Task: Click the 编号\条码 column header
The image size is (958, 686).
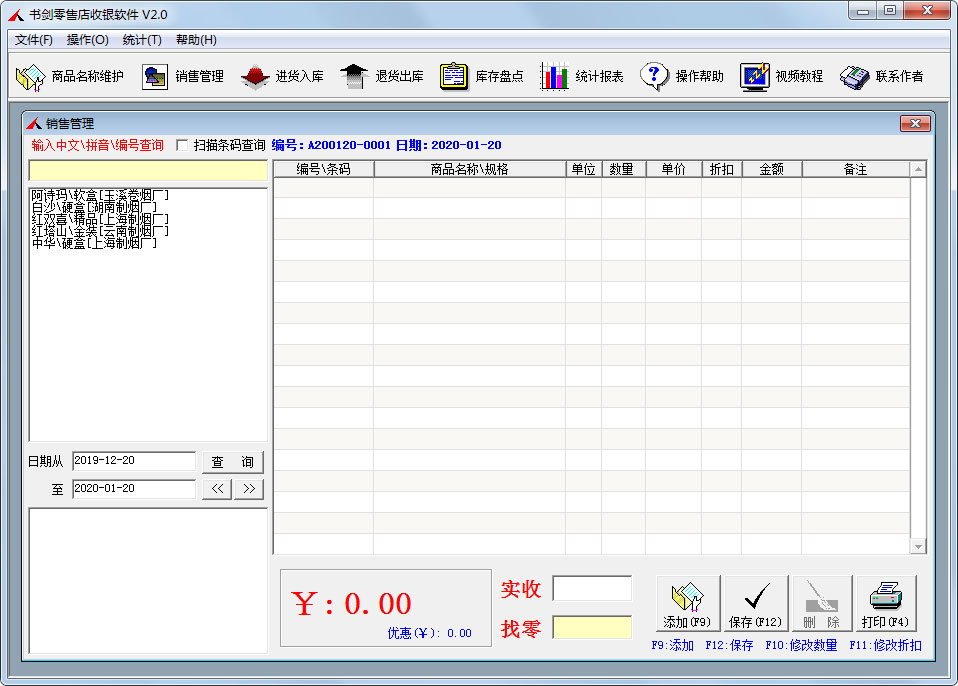Action: 324,169
